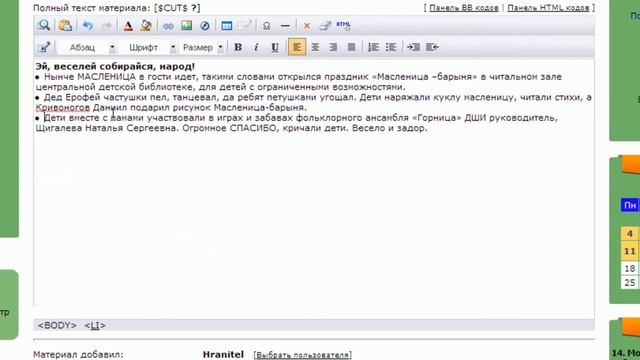Align text to the right
Viewport: 640px width, 360px height.
point(333,47)
